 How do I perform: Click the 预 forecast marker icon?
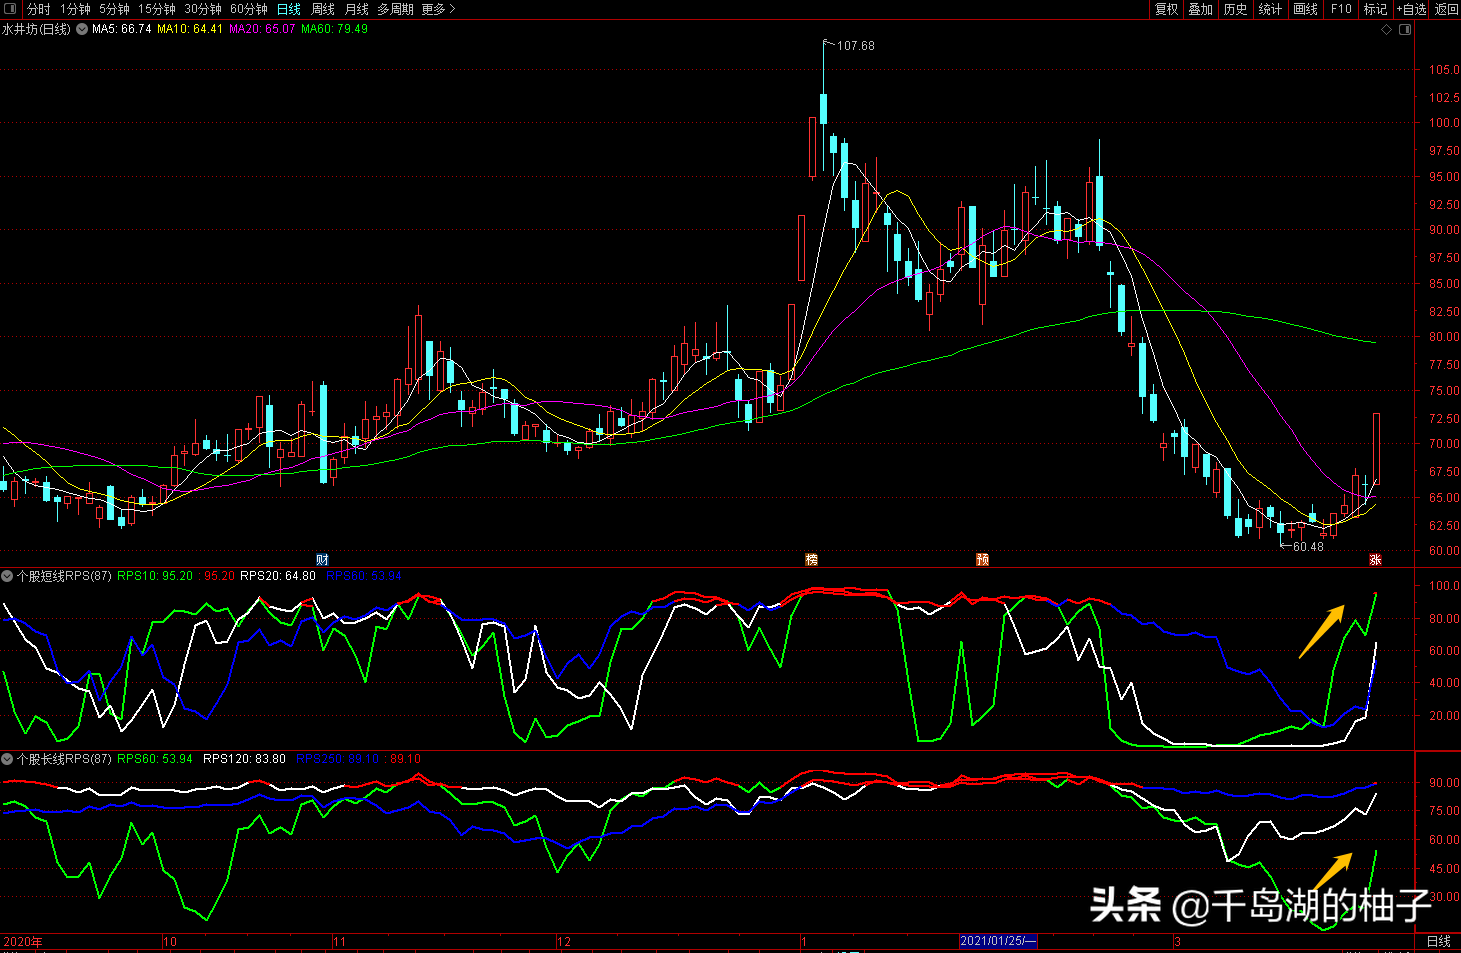point(983,560)
